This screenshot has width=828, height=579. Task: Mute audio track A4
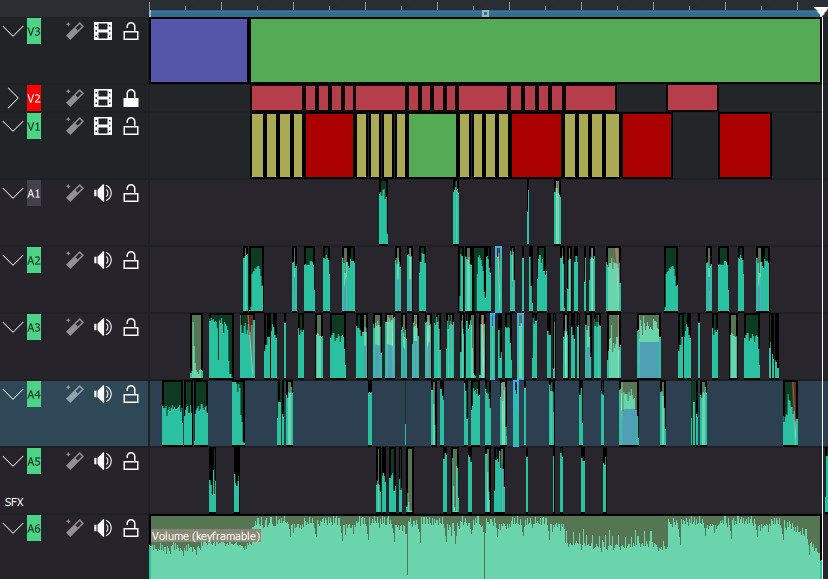tap(103, 395)
